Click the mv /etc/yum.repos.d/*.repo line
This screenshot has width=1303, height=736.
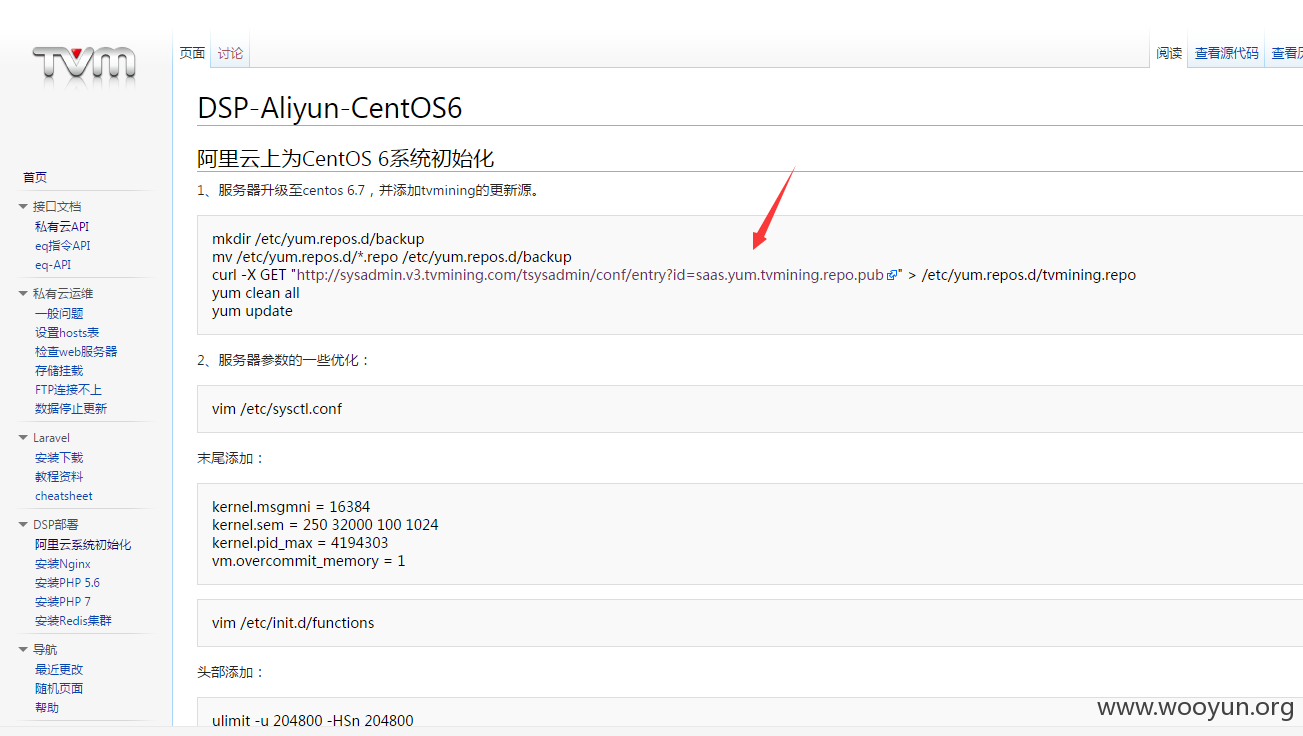(392, 257)
